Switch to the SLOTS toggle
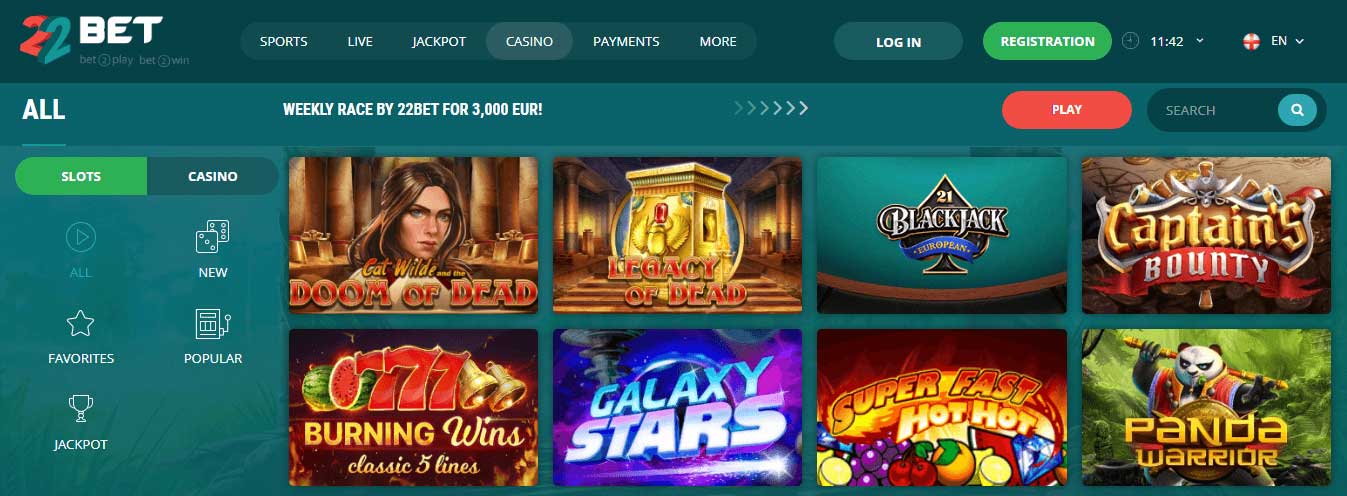Viewport: 1347px width, 496px height. click(x=81, y=176)
